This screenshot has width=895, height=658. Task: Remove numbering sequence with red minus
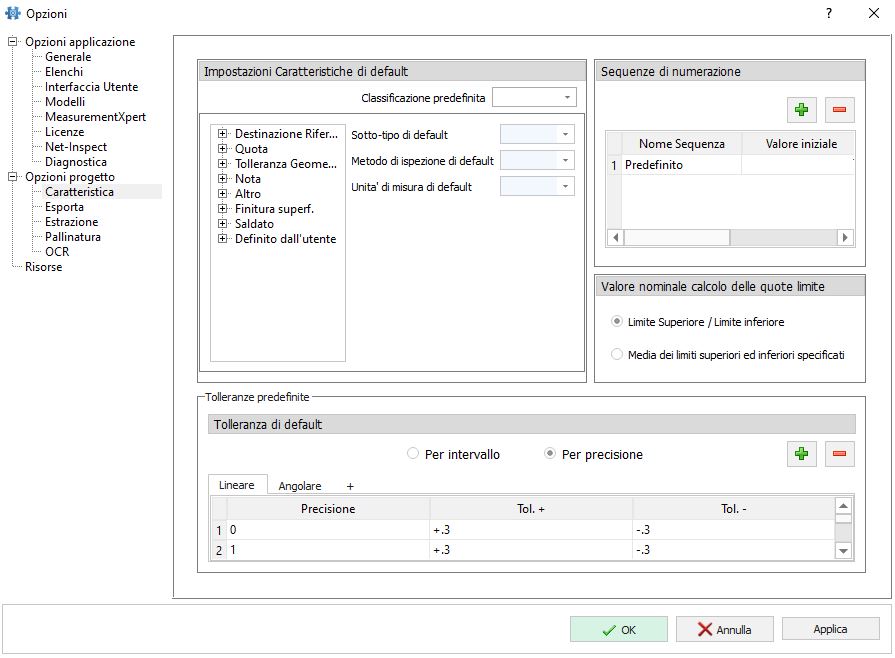(x=839, y=110)
